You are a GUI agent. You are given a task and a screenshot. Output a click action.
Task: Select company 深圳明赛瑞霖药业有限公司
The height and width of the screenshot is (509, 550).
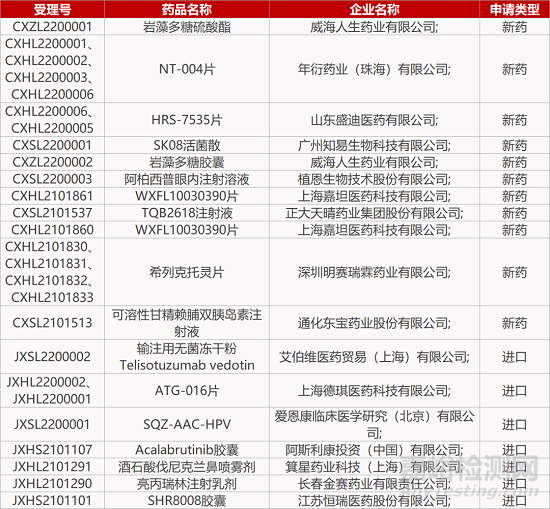point(374,272)
